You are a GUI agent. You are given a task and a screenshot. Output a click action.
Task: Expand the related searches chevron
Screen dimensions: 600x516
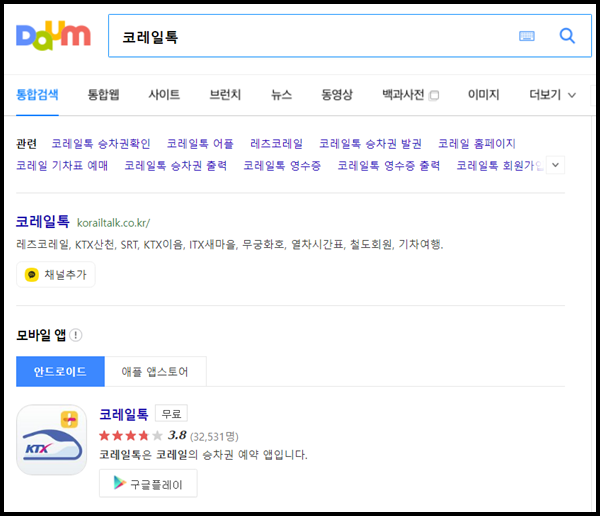click(x=555, y=165)
